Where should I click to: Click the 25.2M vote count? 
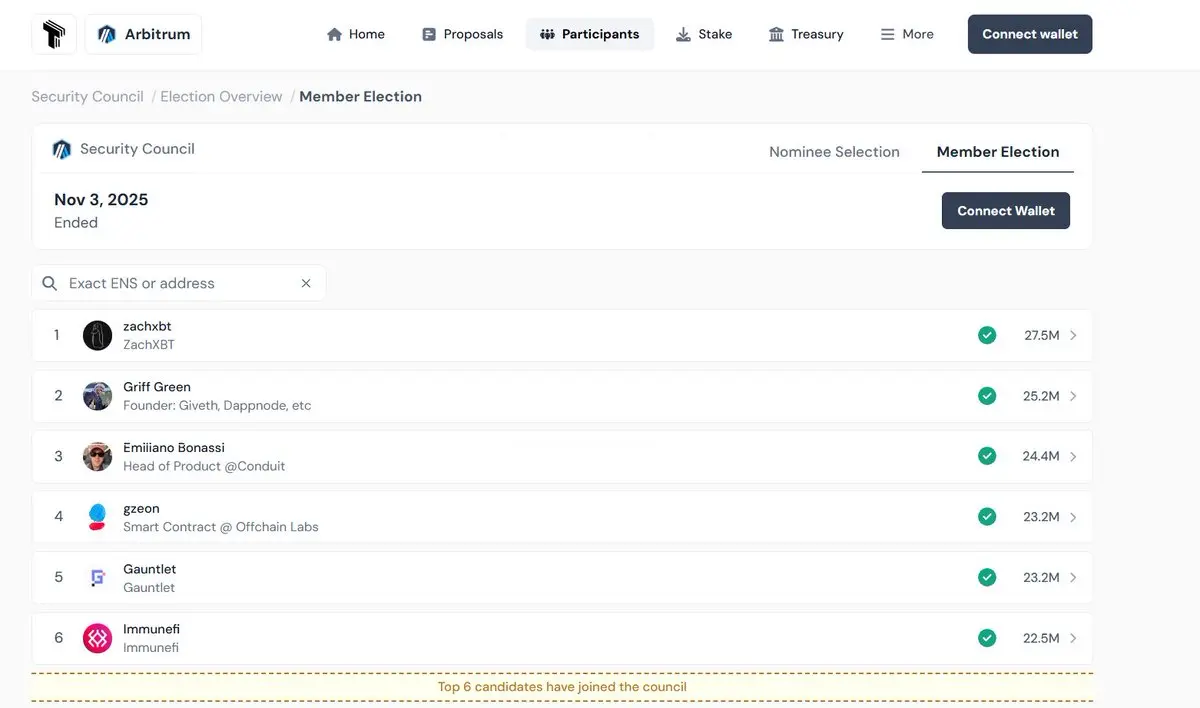1041,397
